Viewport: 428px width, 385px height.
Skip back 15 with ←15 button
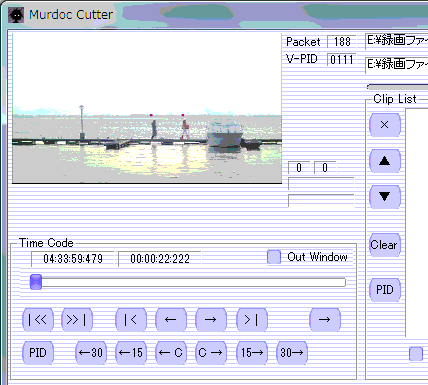pyautogui.click(x=131, y=353)
